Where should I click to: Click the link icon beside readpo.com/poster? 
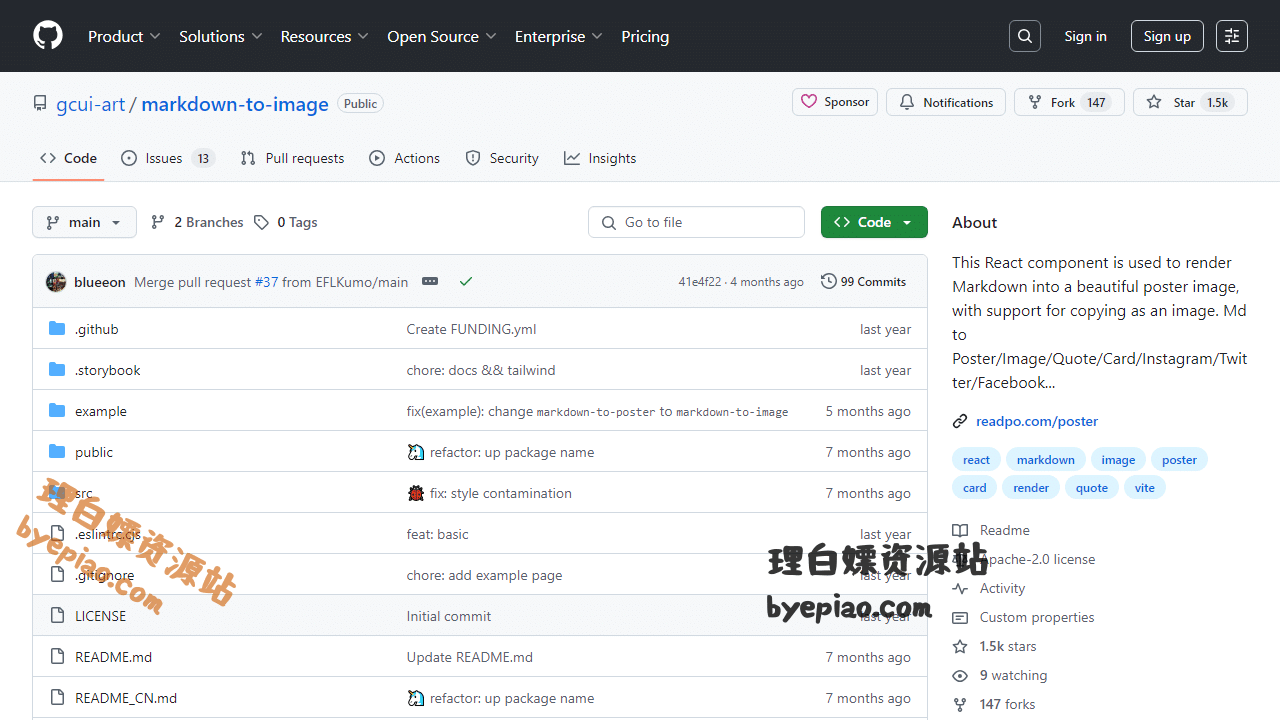pos(960,421)
